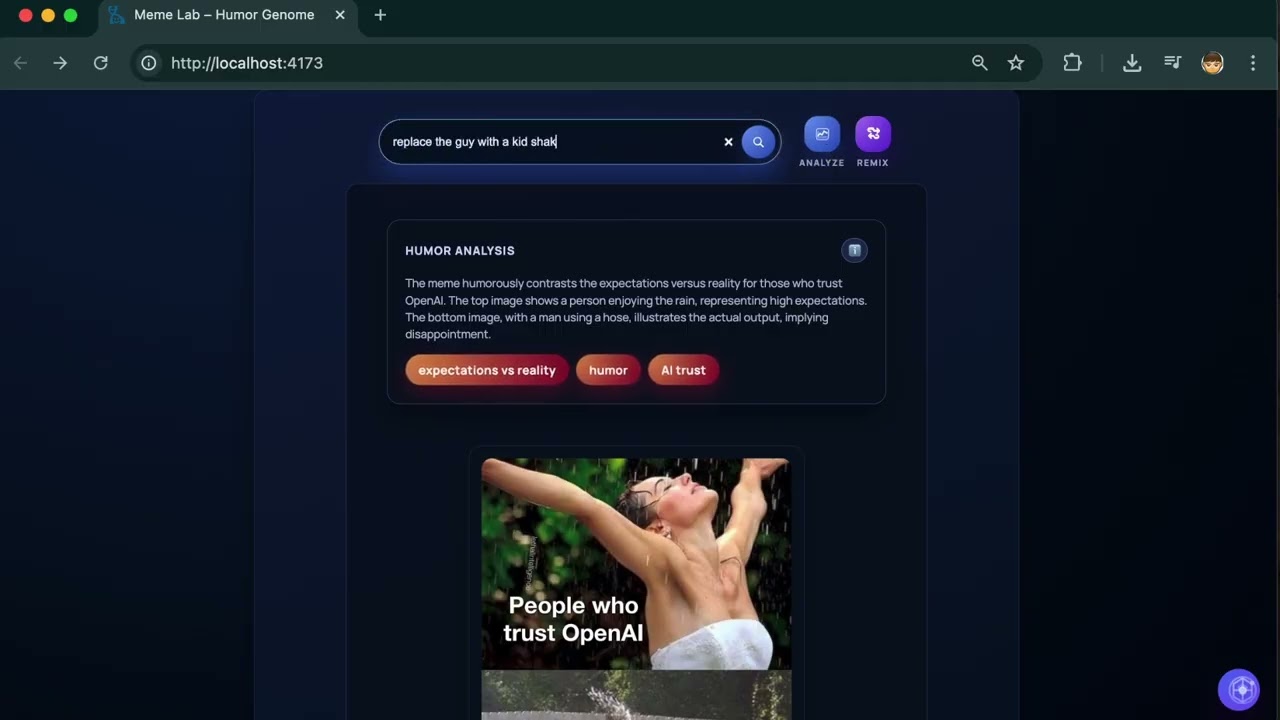Click the ANALYZE label text
The width and height of the screenshot is (1280, 720).
tap(822, 163)
